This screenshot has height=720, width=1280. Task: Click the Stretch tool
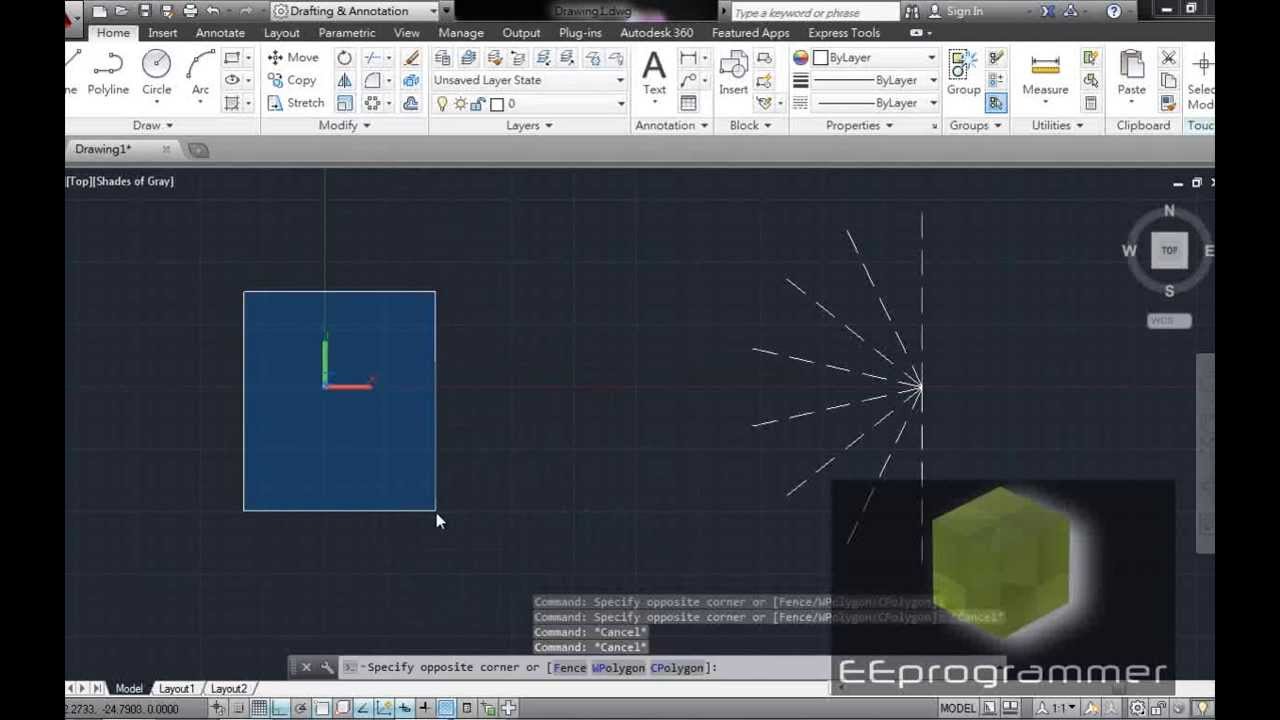295,103
